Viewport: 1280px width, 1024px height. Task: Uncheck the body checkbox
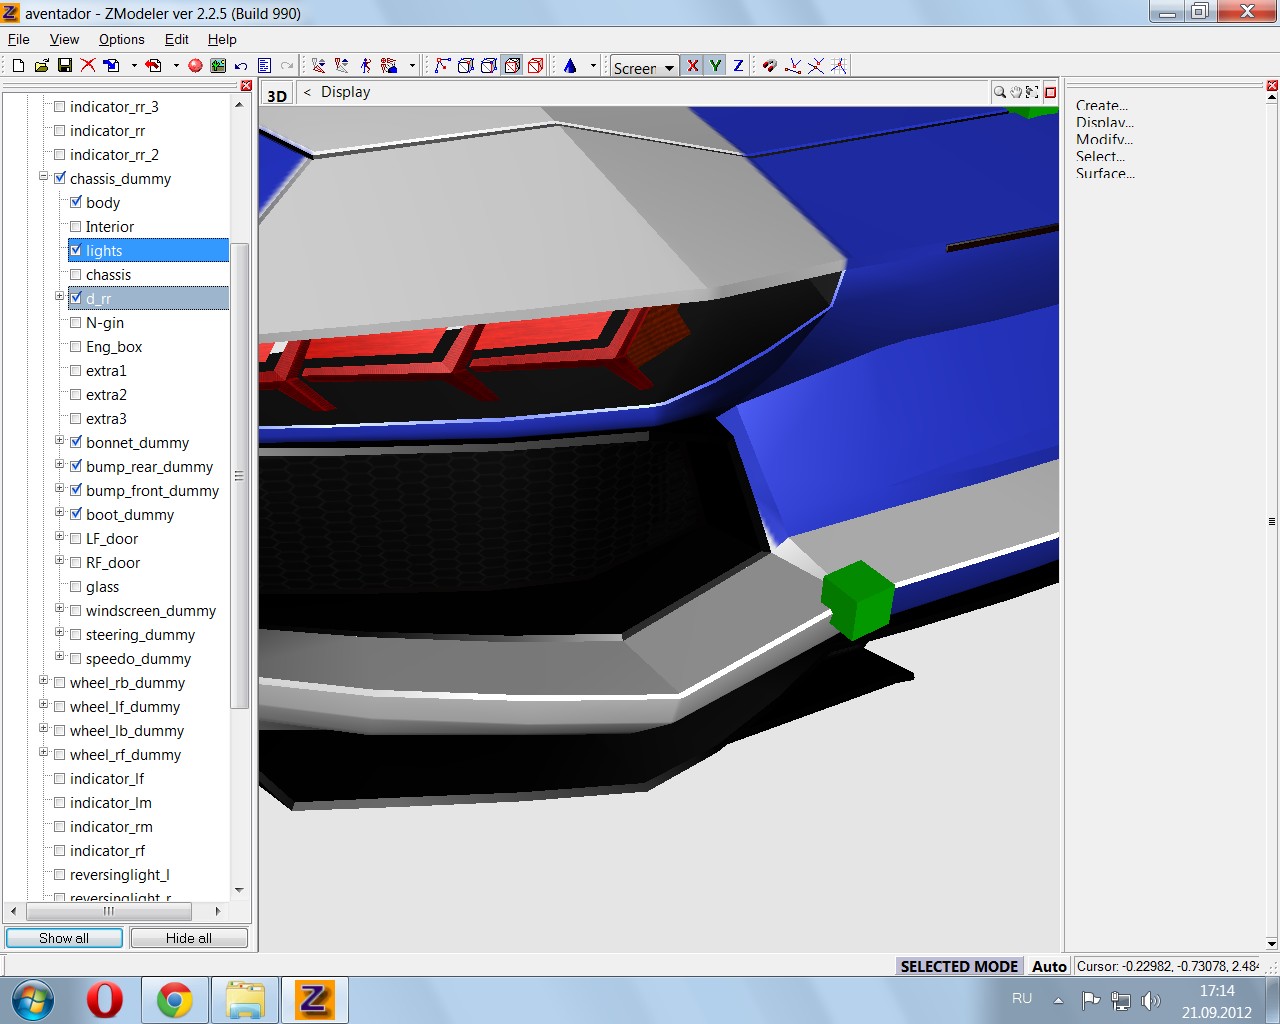click(x=76, y=202)
